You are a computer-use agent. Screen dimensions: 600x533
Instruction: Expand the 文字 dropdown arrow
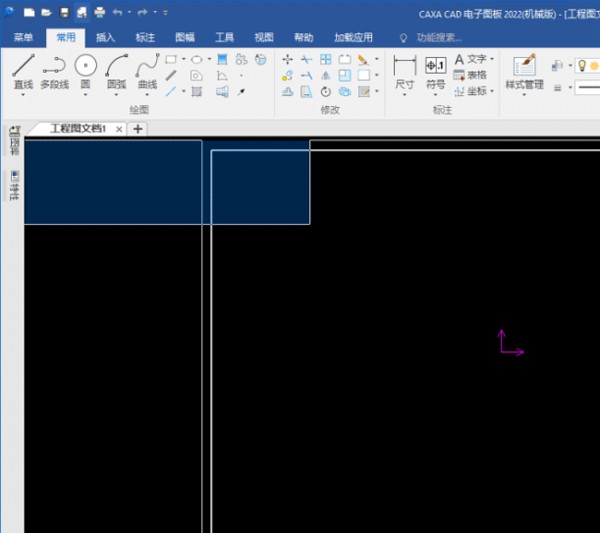coord(492,59)
